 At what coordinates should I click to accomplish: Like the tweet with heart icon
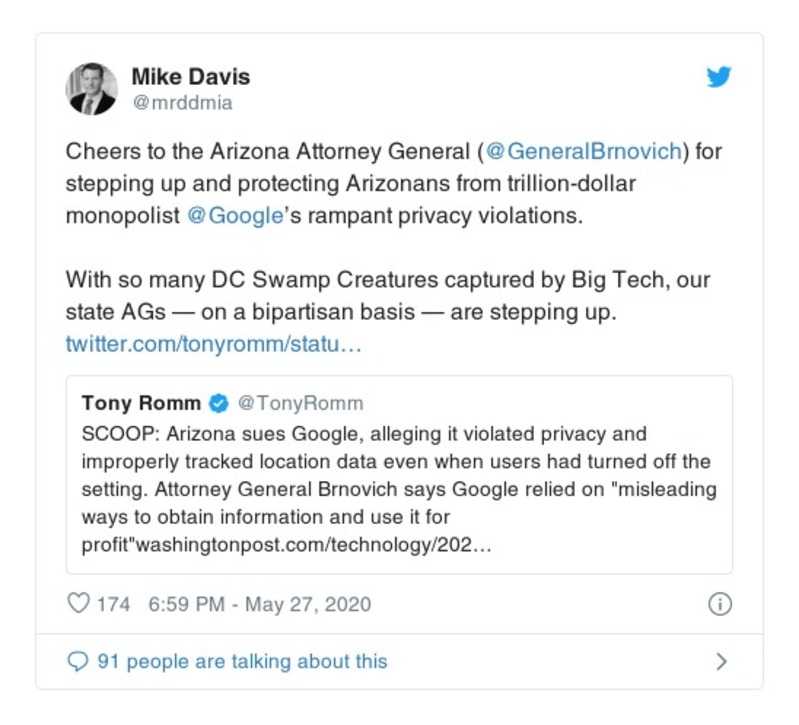pyautogui.click(x=78, y=604)
